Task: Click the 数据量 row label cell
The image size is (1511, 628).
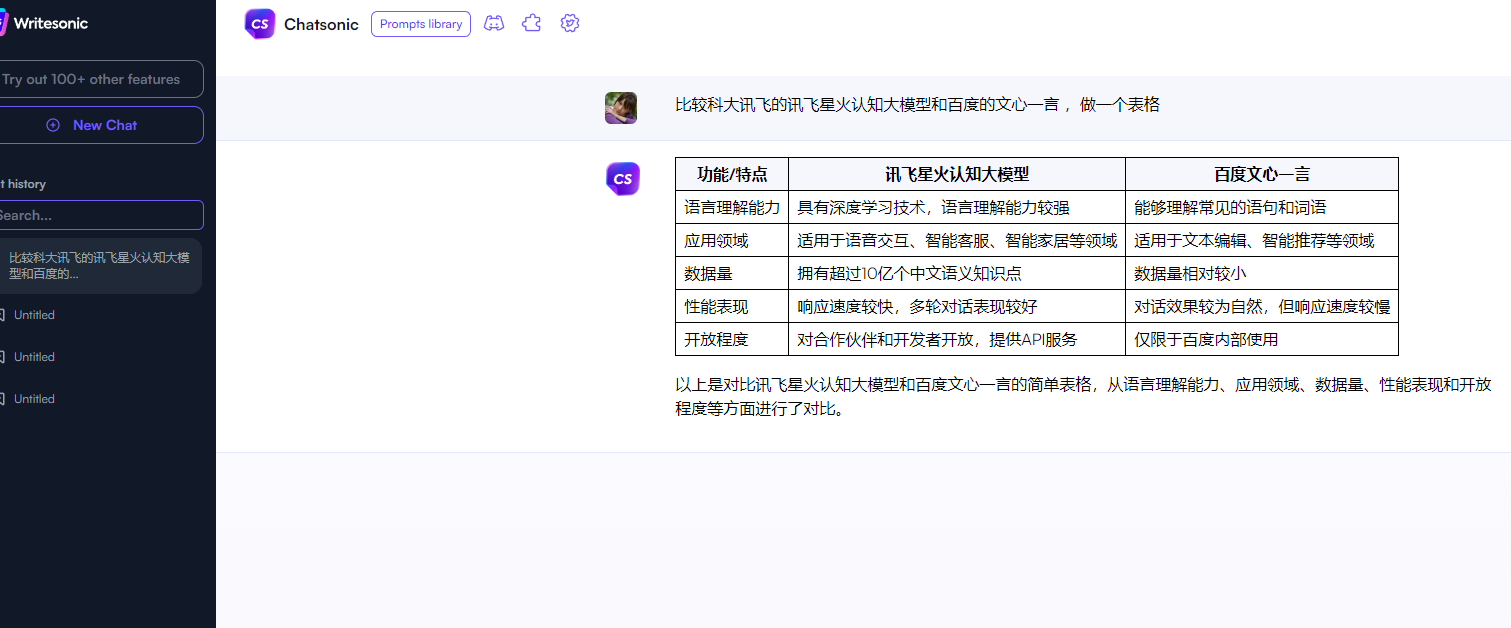Action: pyautogui.click(x=732, y=273)
